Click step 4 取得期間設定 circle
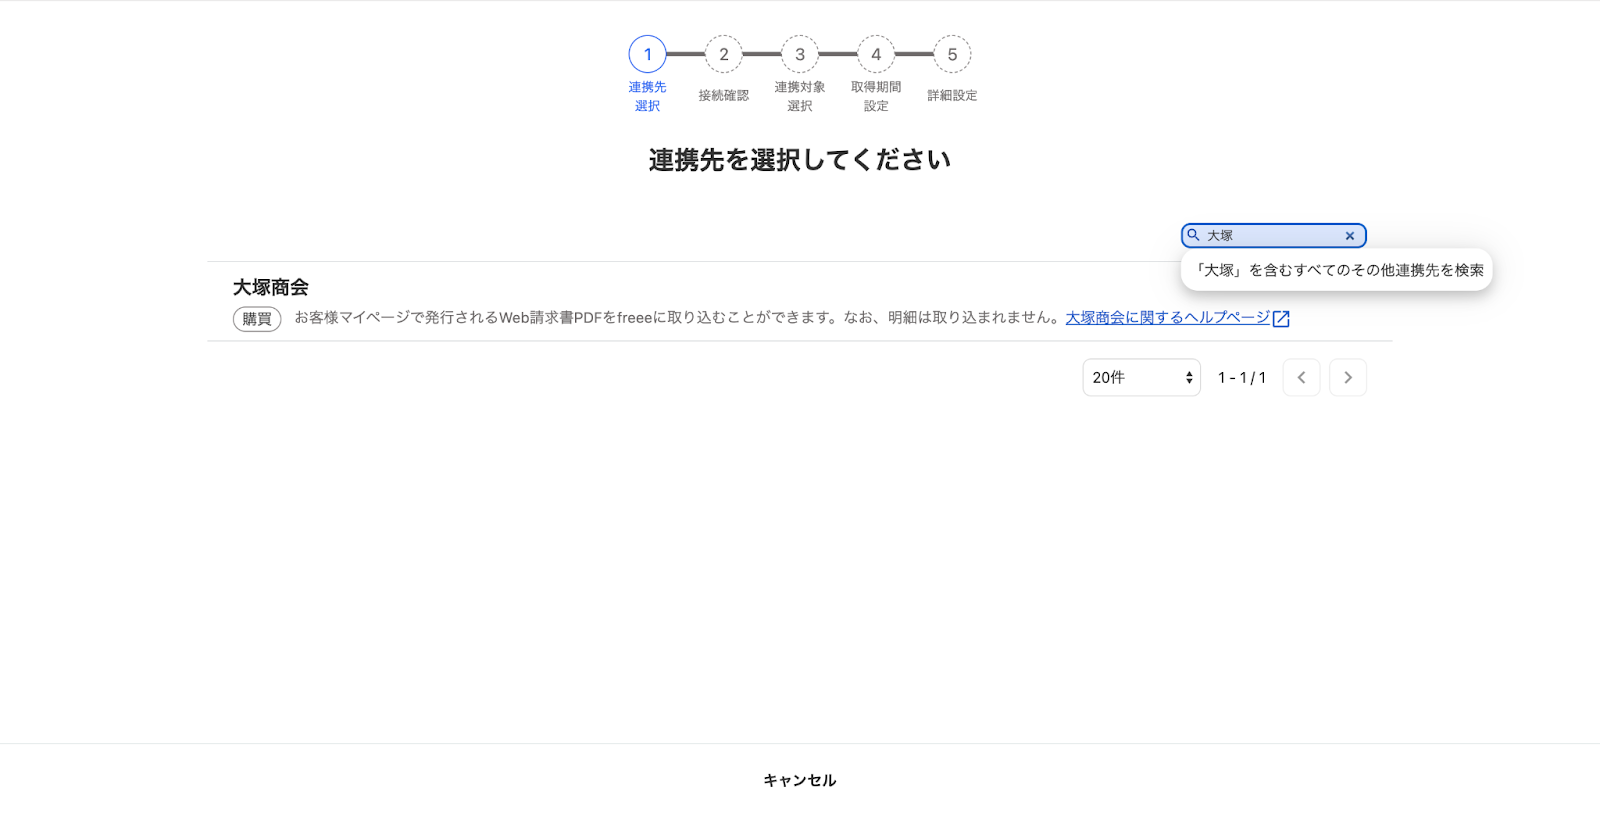 tap(876, 54)
